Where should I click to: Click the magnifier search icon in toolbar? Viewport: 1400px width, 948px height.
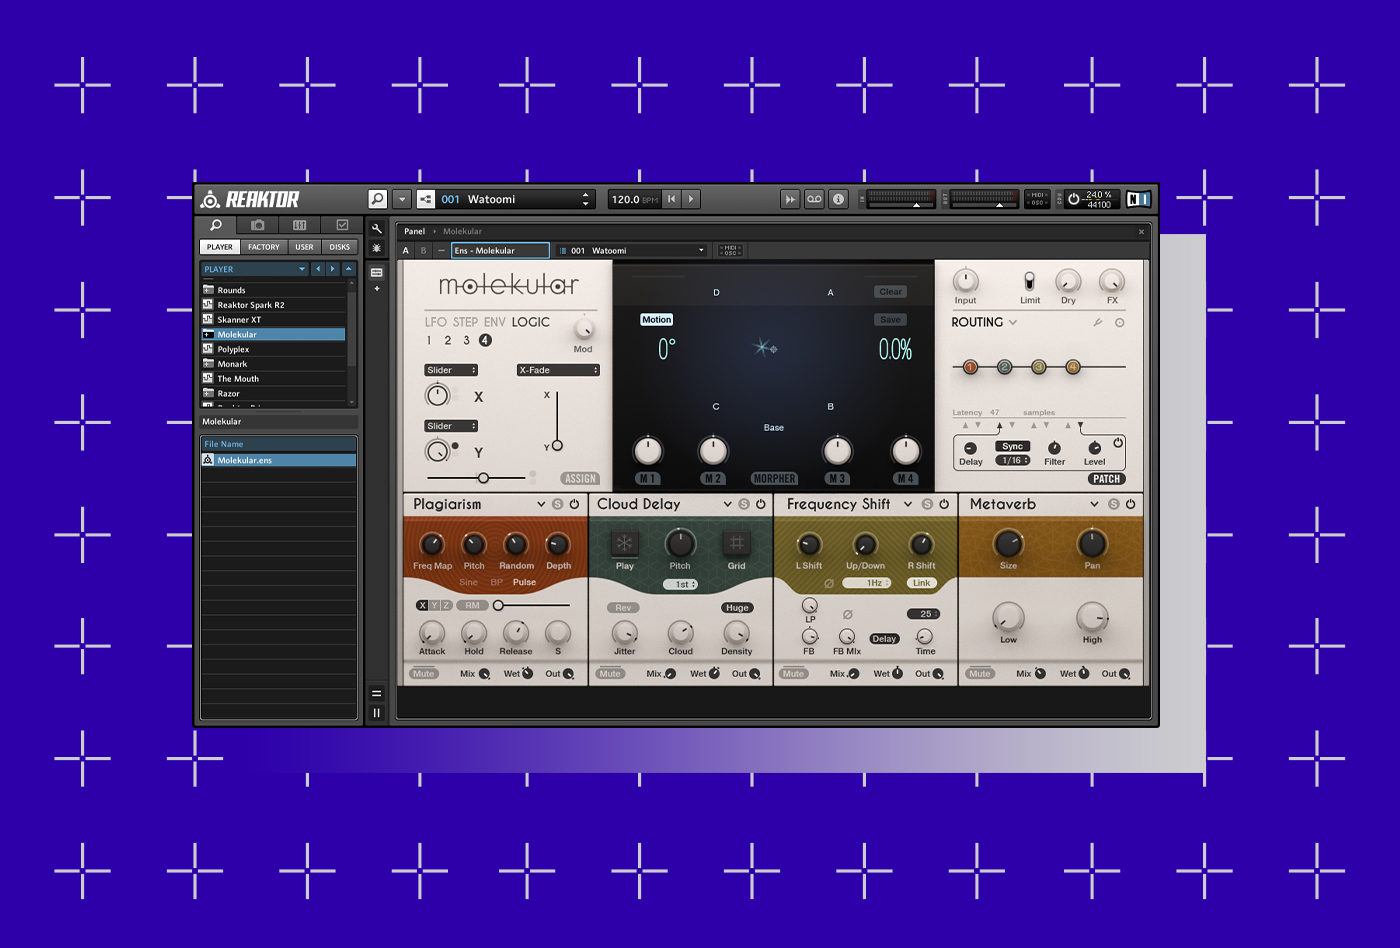377,199
